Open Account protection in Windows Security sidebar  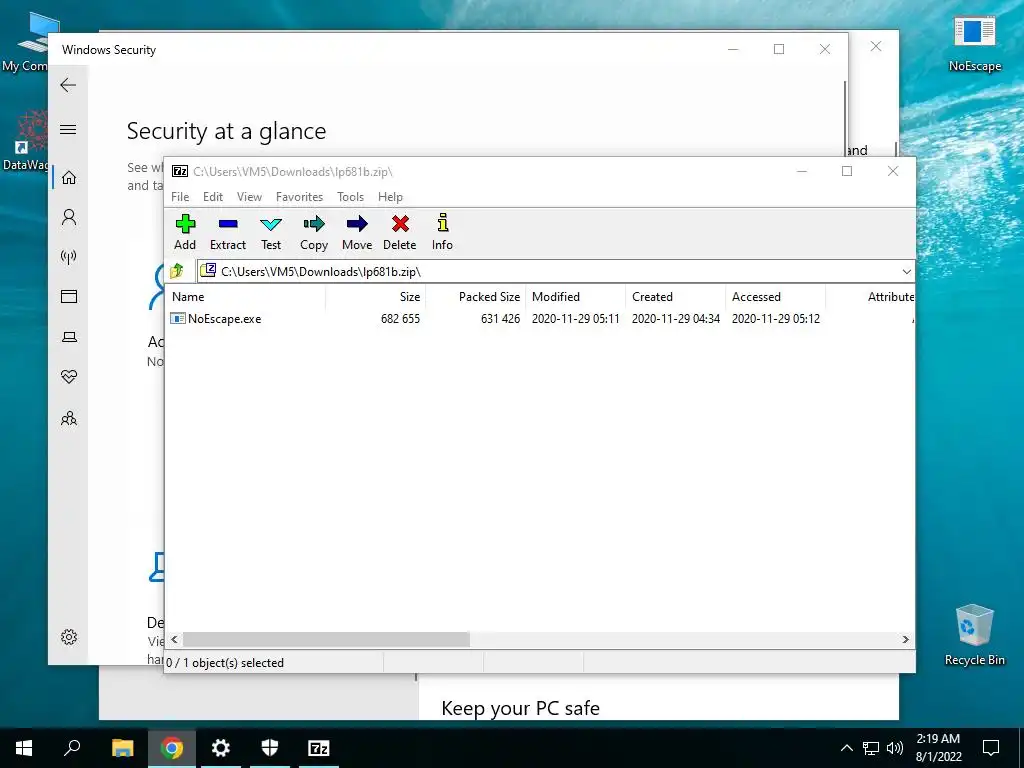69,217
